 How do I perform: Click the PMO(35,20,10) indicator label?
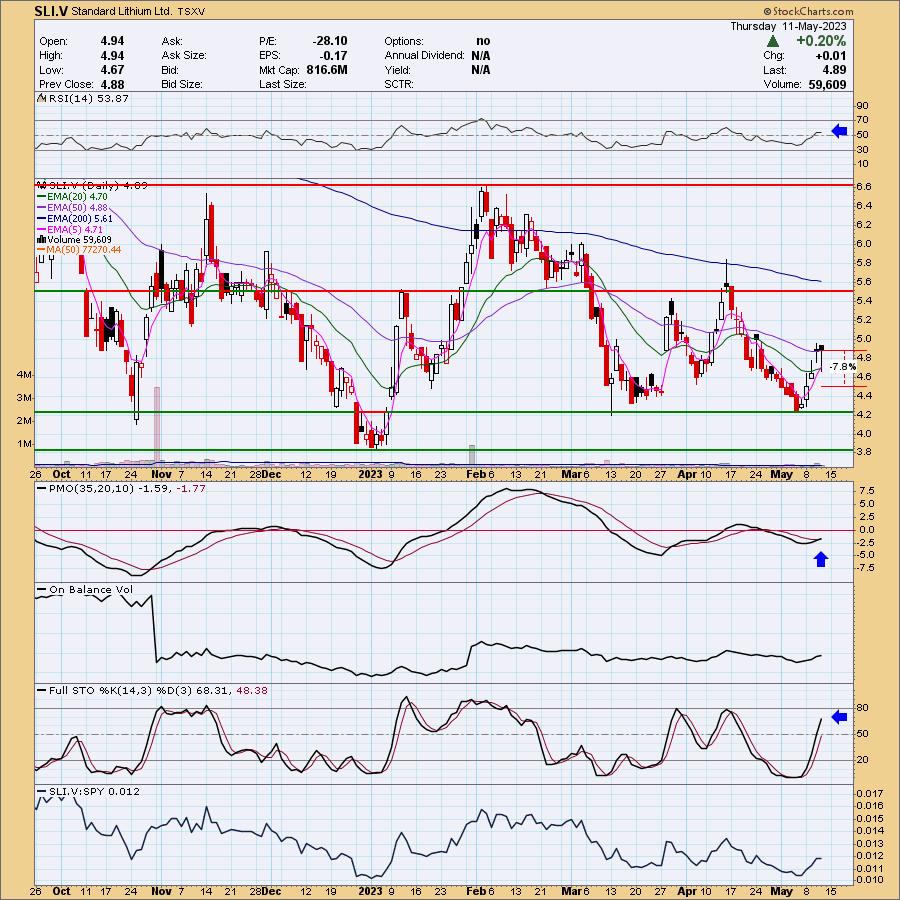(92, 488)
